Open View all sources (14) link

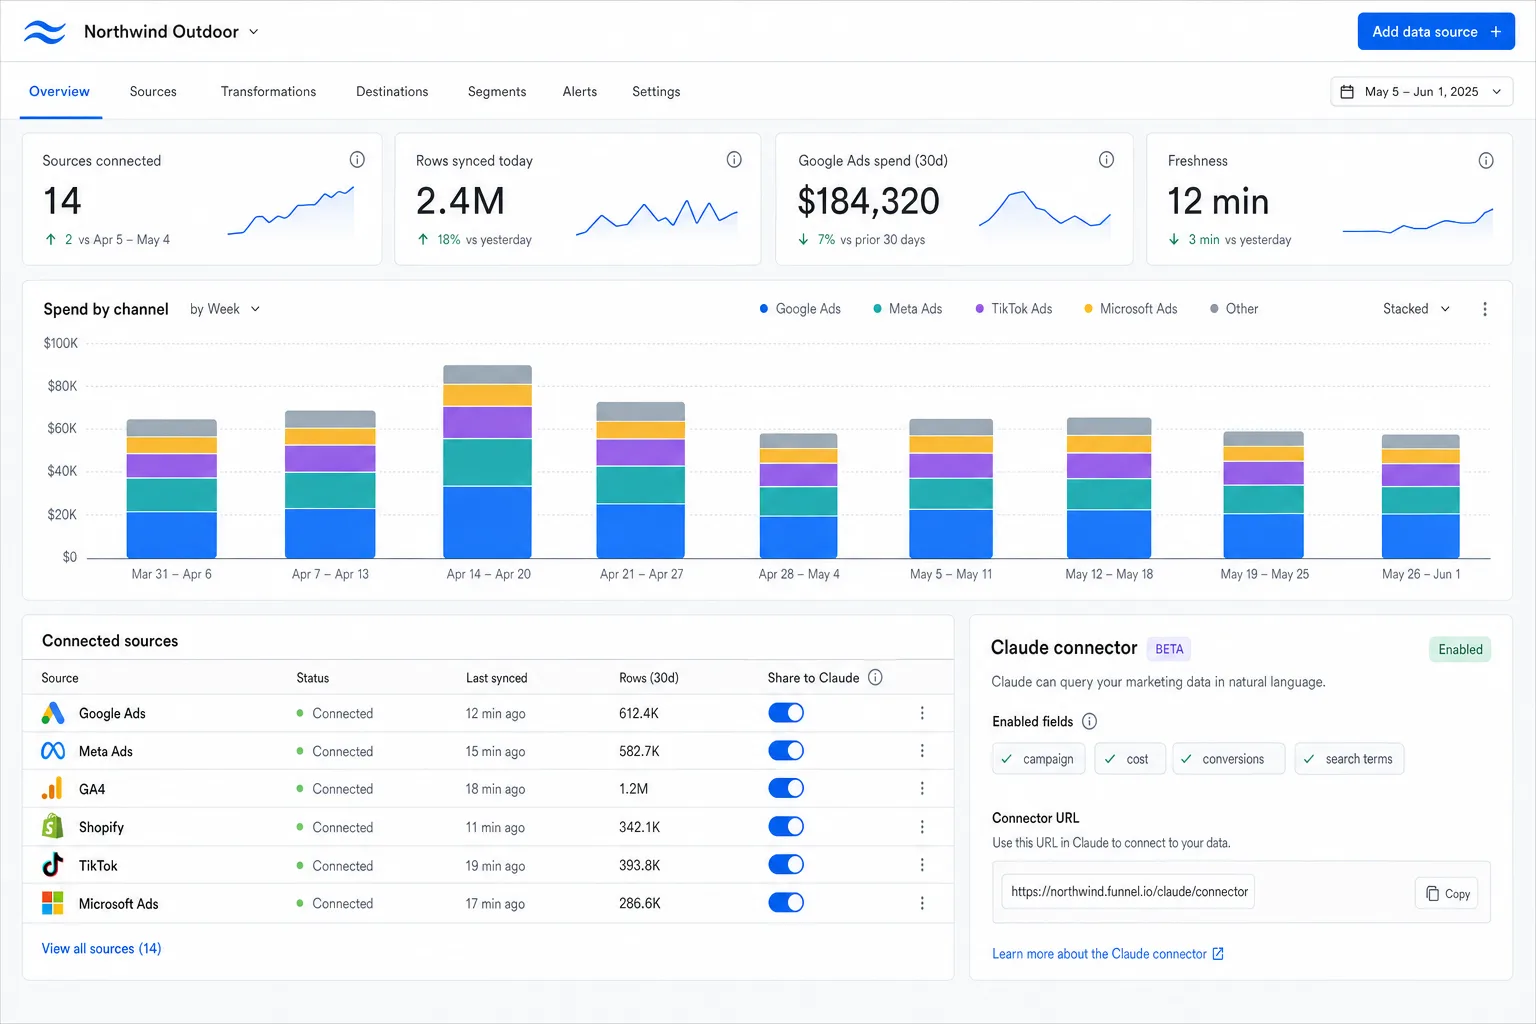click(101, 949)
